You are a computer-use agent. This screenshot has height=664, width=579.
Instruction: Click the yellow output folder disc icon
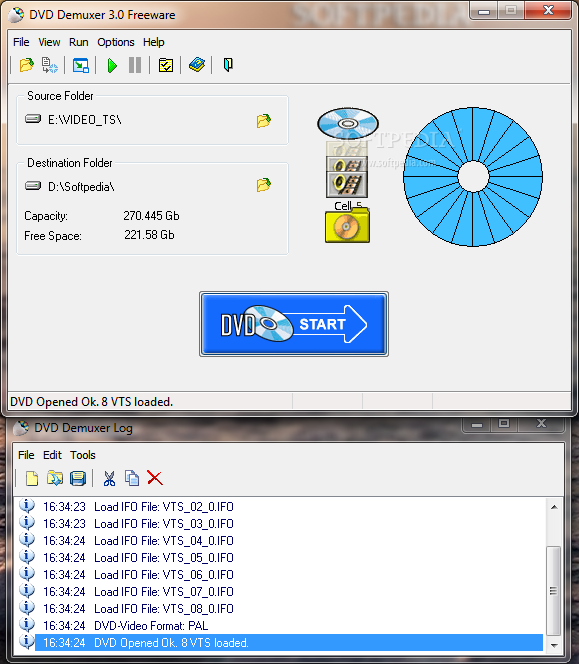click(347, 225)
